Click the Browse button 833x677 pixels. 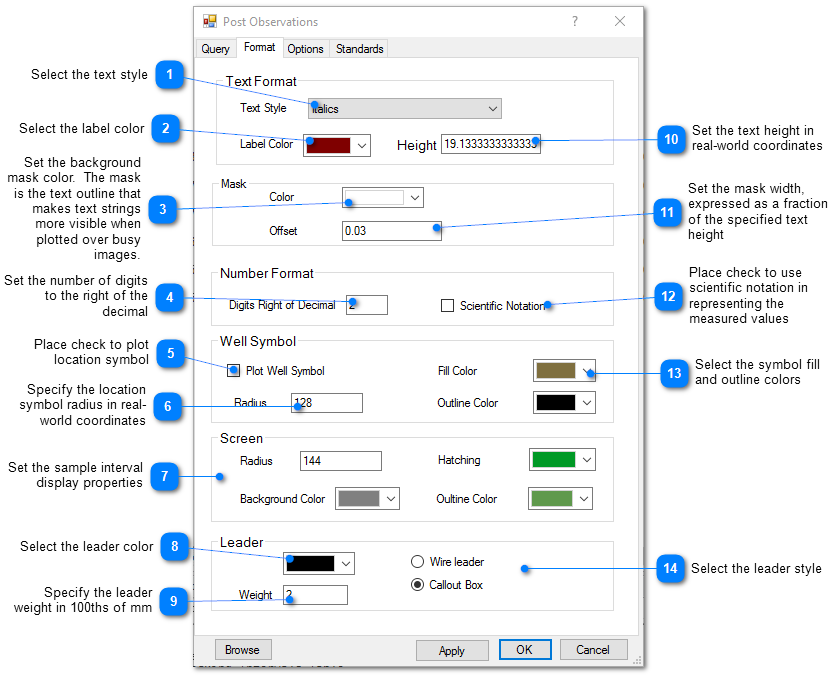click(242, 650)
